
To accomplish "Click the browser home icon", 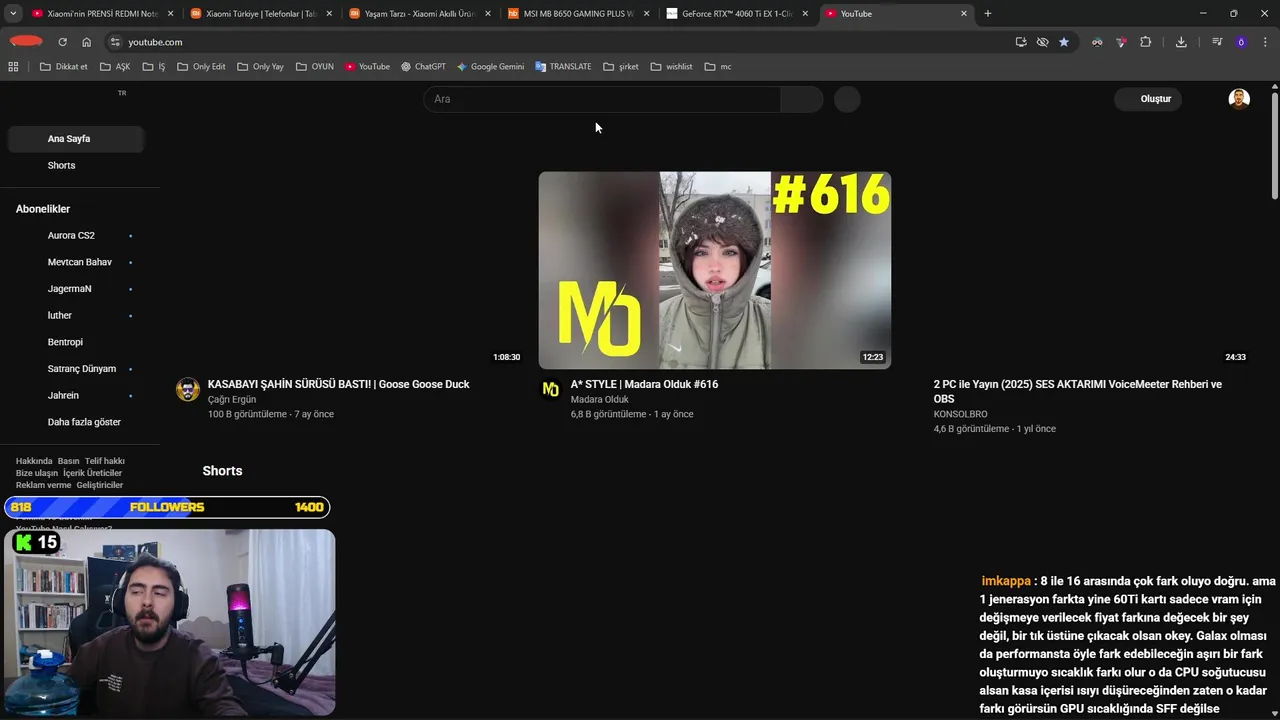I will tap(87, 42).
